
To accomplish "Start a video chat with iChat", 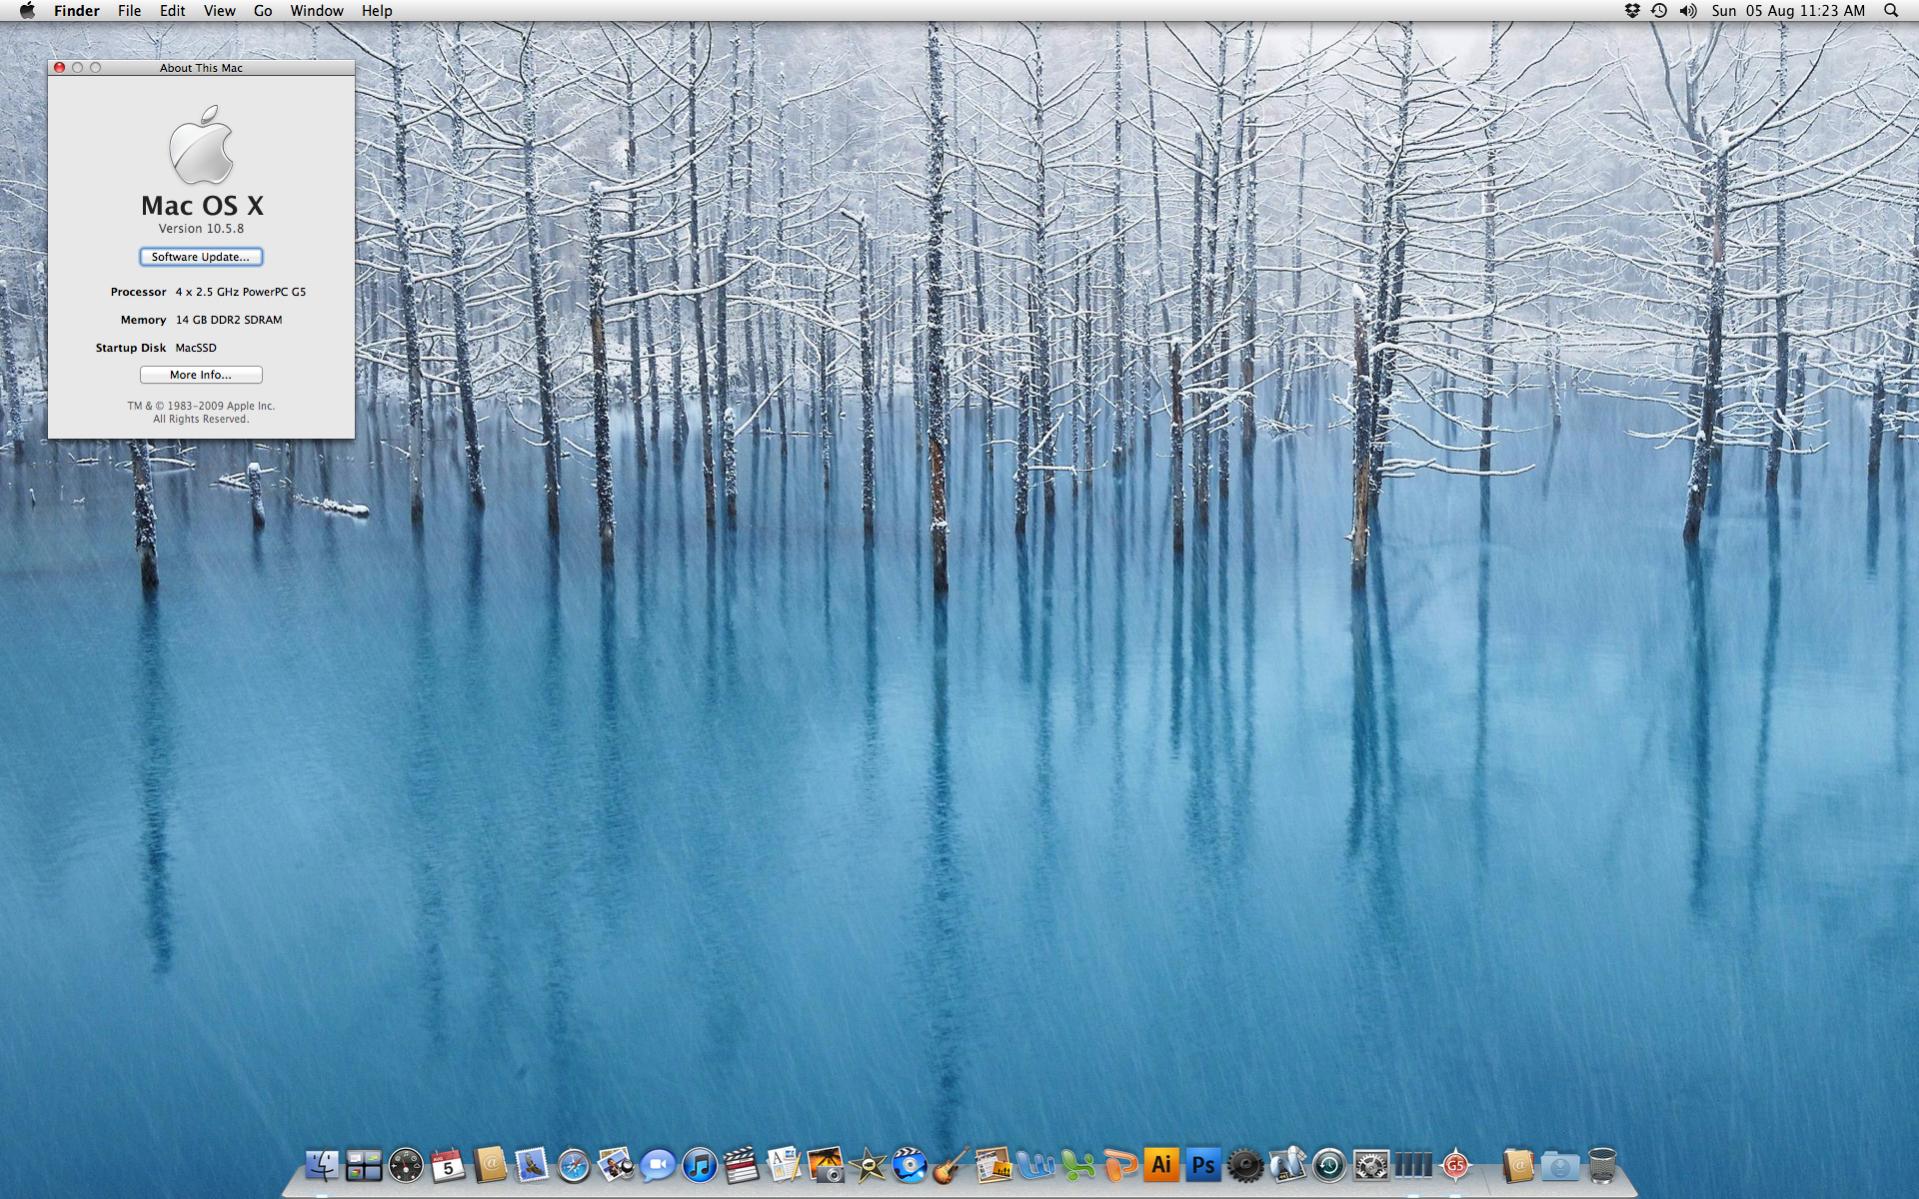I will click(x=659, y=1163).
